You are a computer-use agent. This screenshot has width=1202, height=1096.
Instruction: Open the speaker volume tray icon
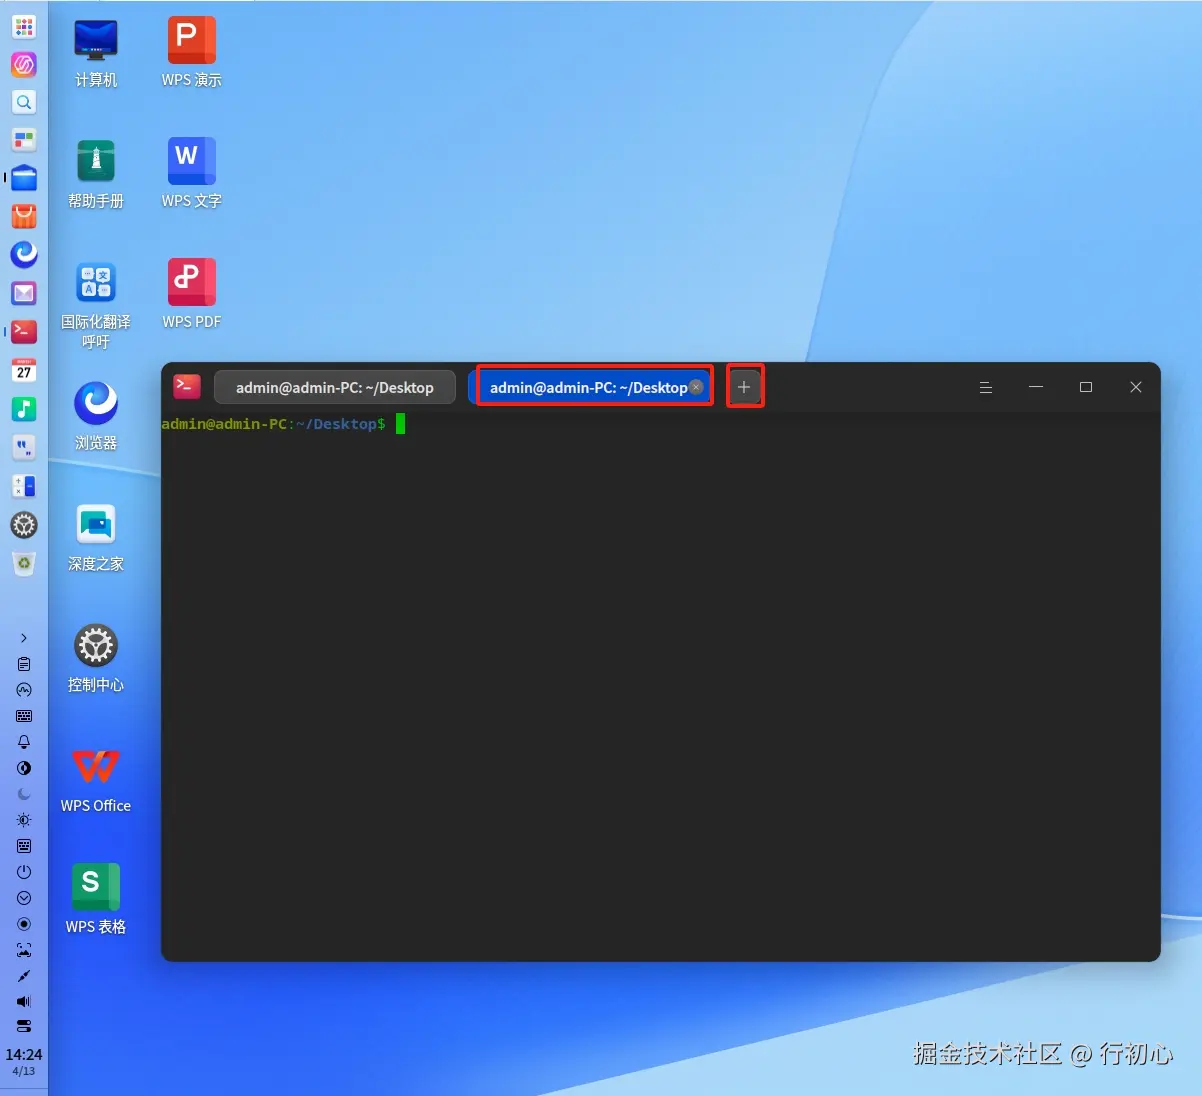click(x=24, y=1001)
